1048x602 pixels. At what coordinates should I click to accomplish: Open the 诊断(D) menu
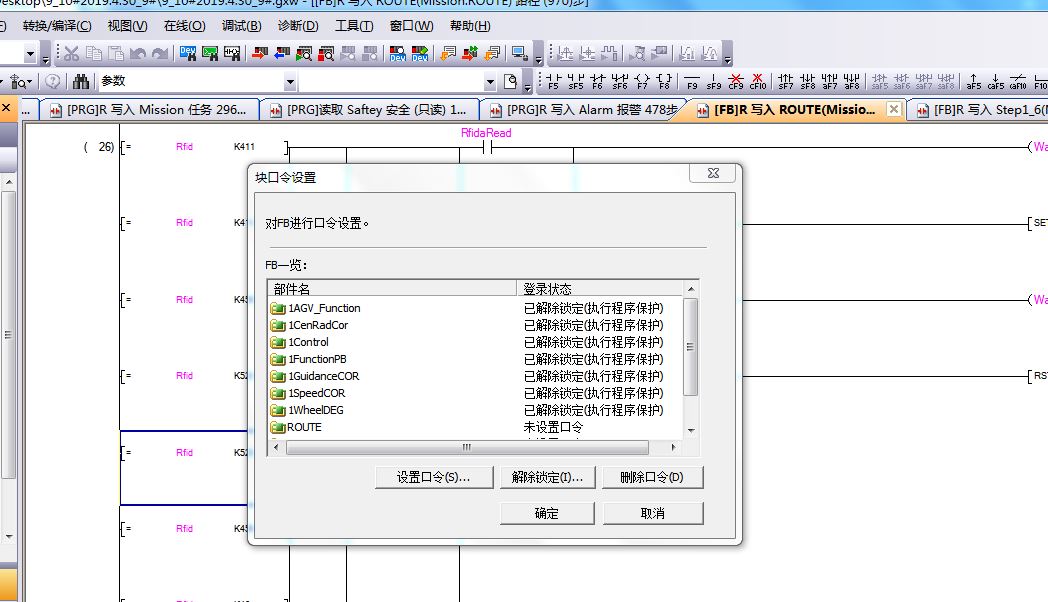click(x=297, y=26)
